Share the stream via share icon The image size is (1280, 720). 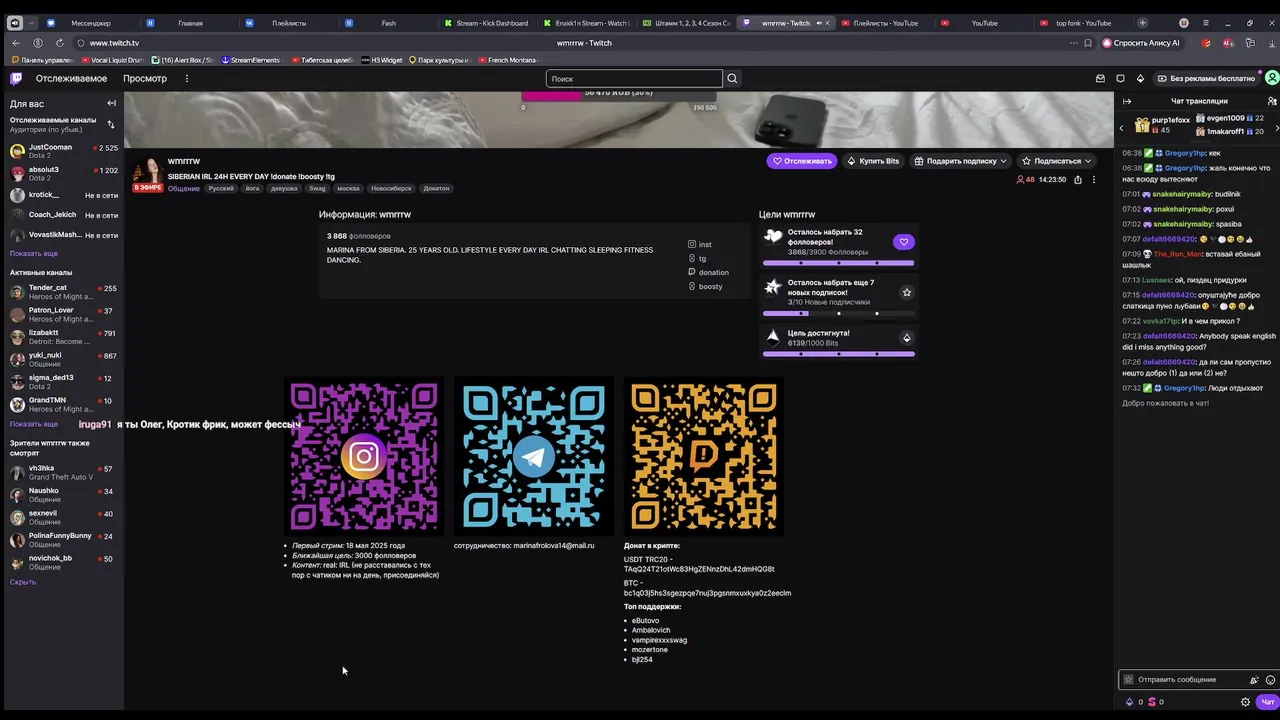tap(1077, 180)
